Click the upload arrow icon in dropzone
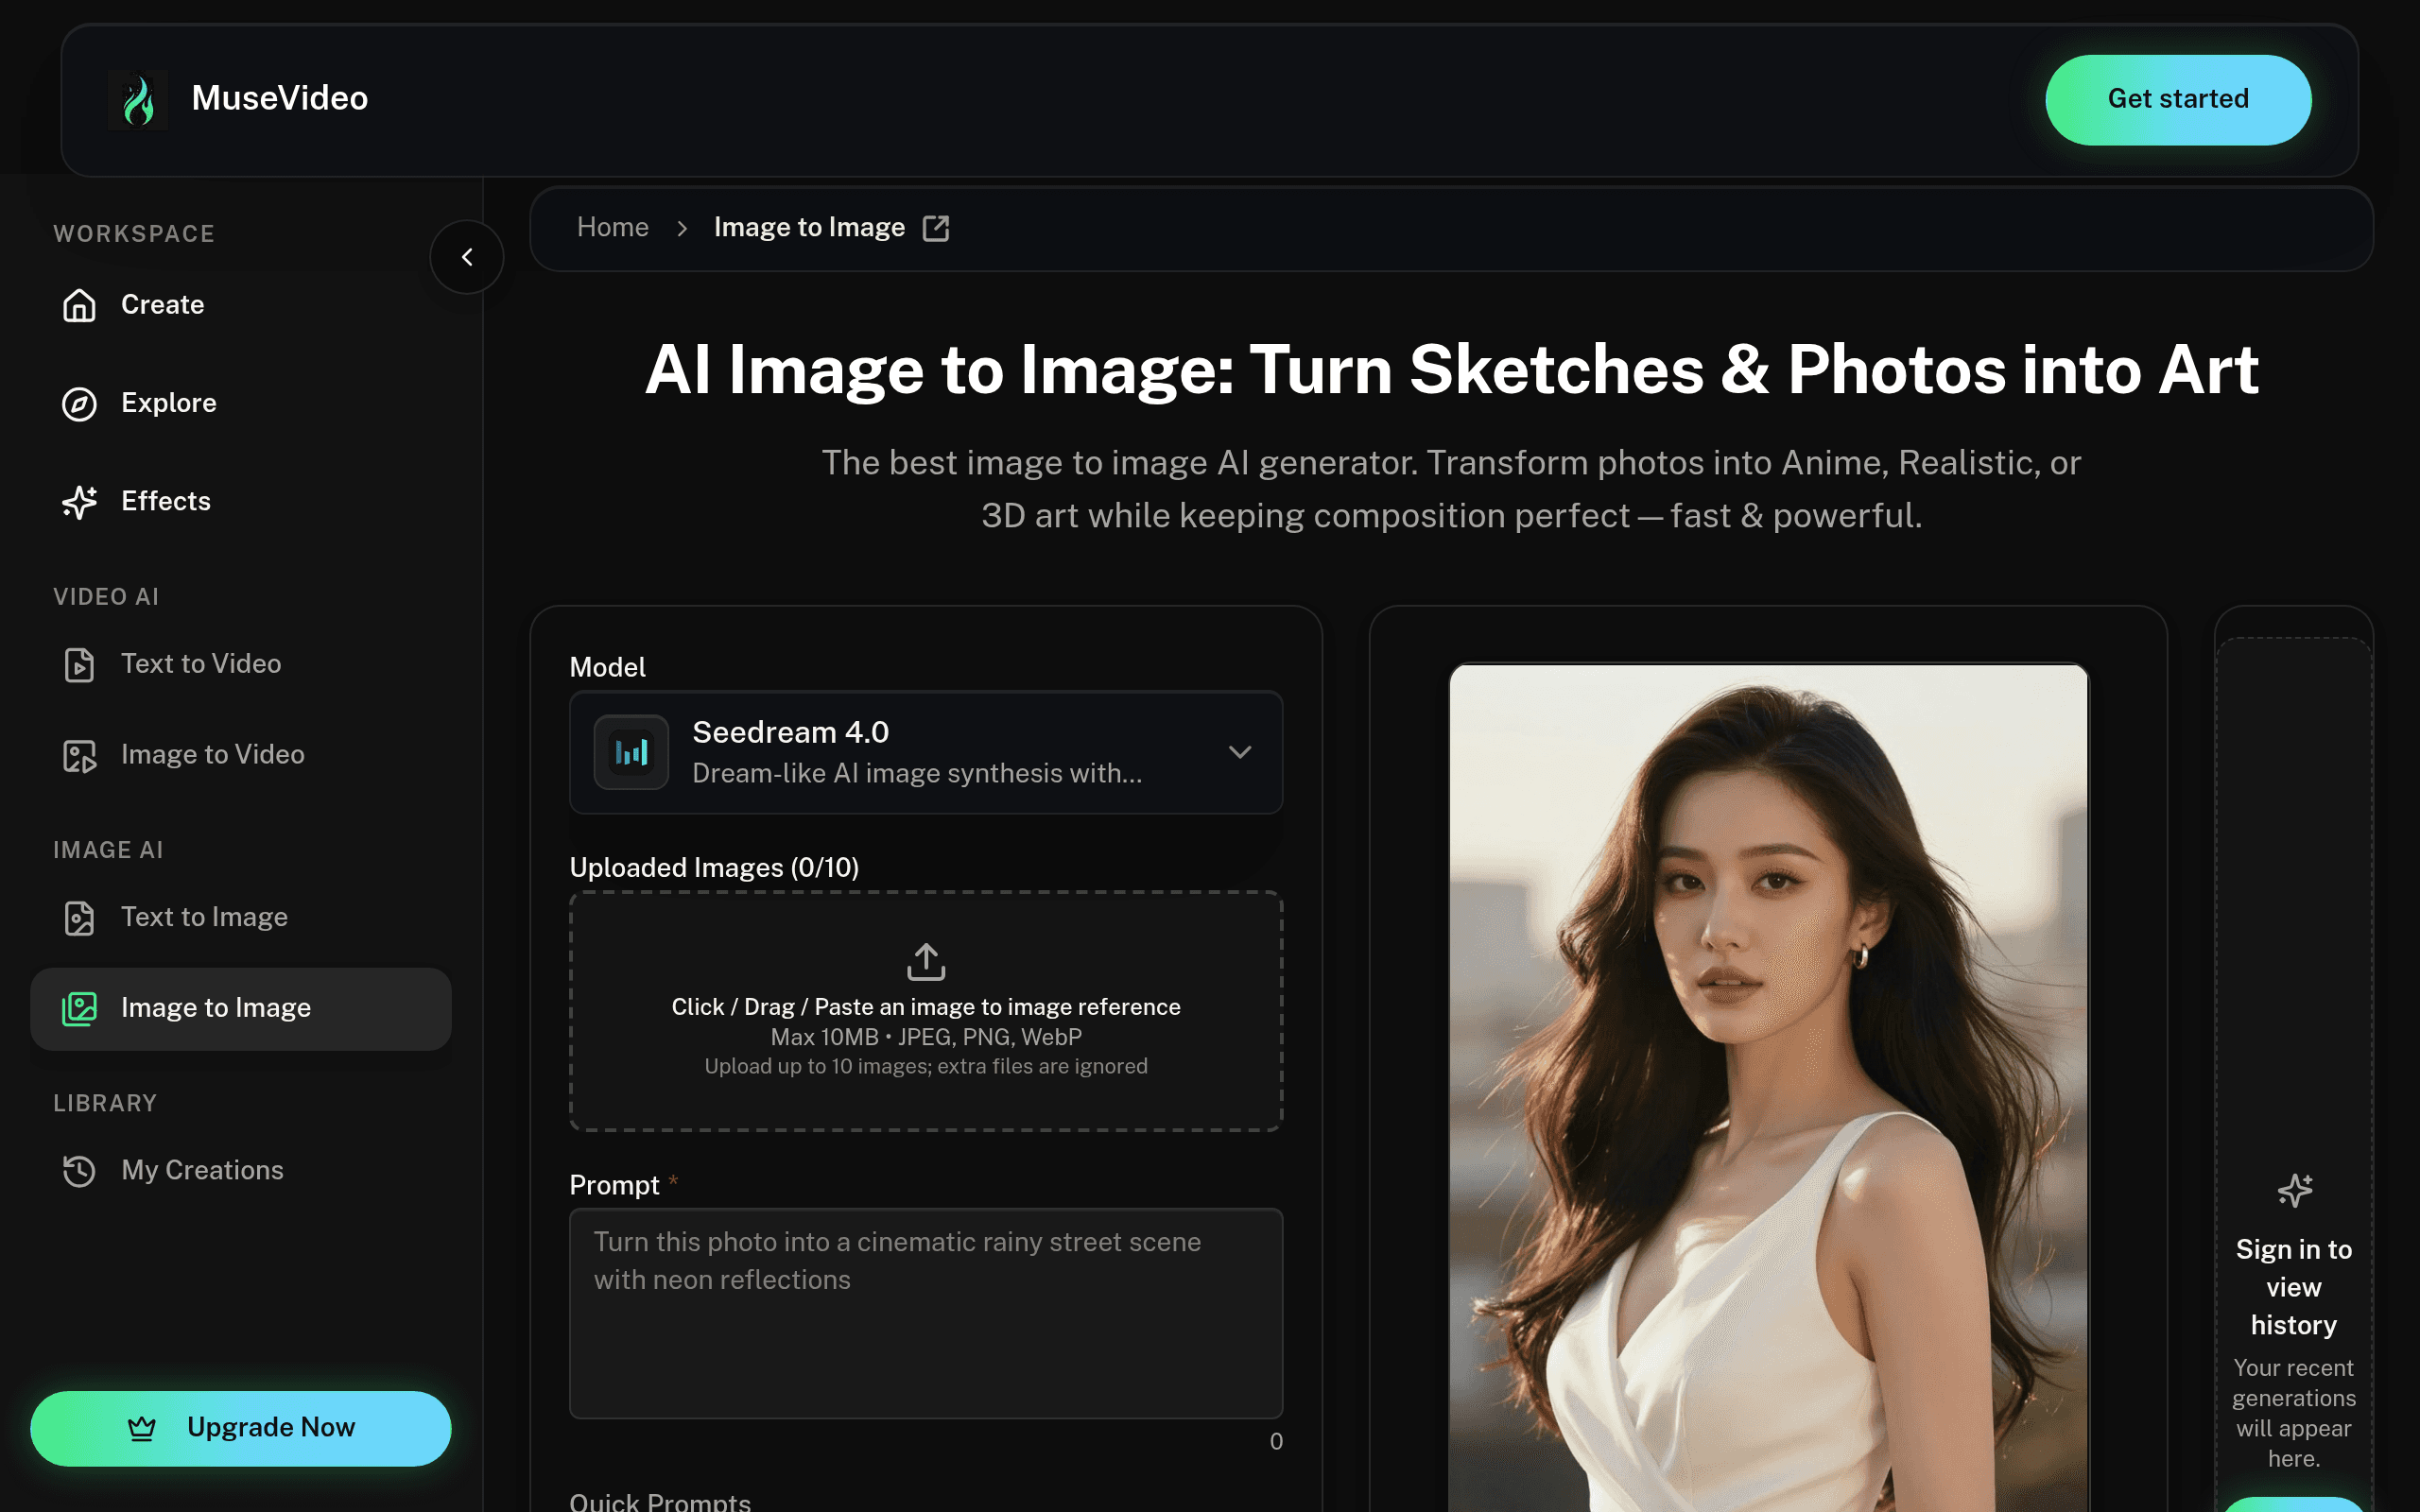This screenshot has height=1512, width=2420. coord(926,961)
